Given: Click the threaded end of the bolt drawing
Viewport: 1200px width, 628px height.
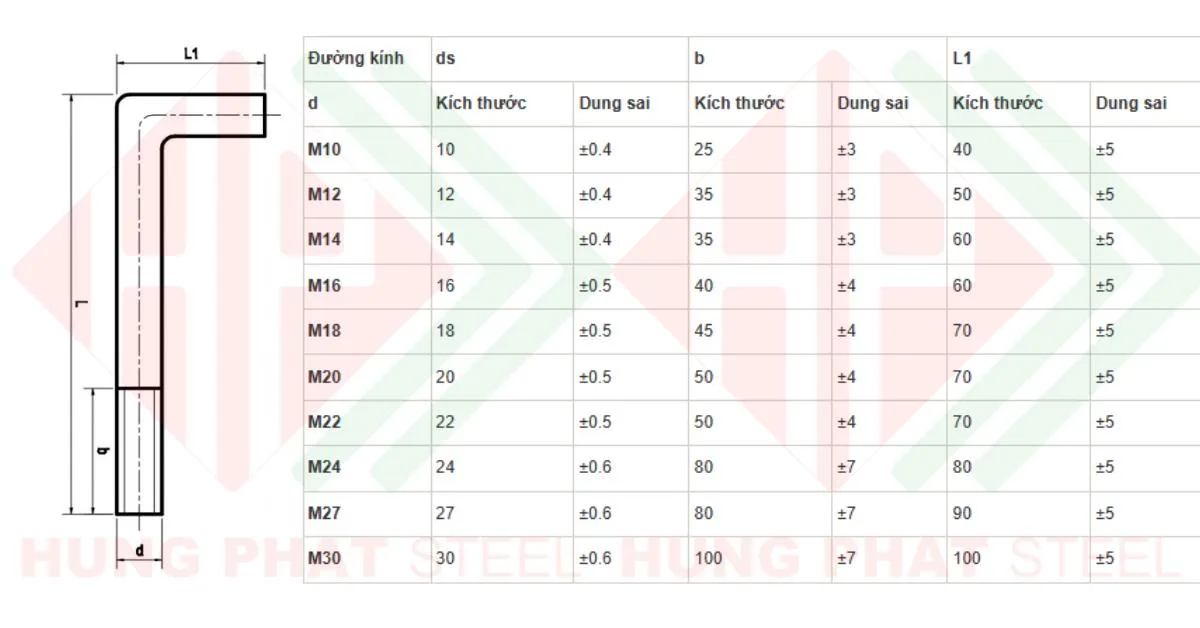Looking at the screenshot, I should tap(139, 451).
